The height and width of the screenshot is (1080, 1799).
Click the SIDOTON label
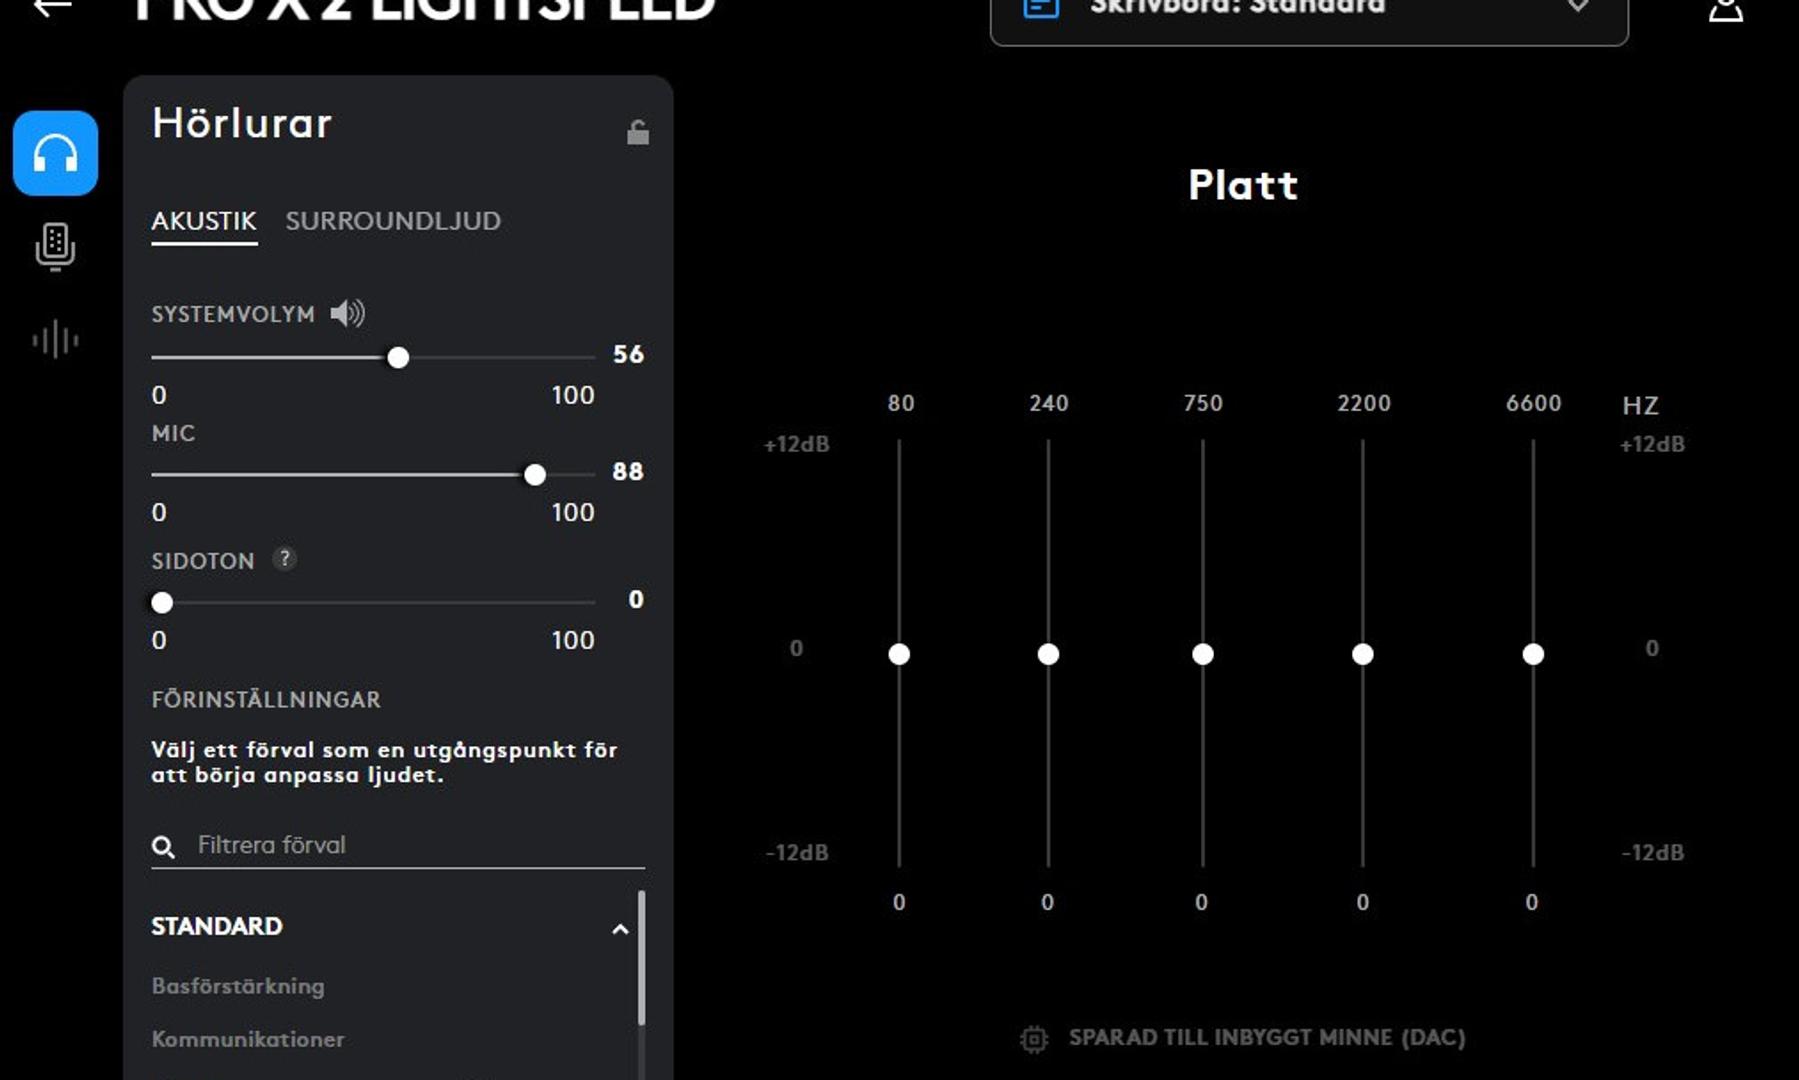[x=203, y=561]
